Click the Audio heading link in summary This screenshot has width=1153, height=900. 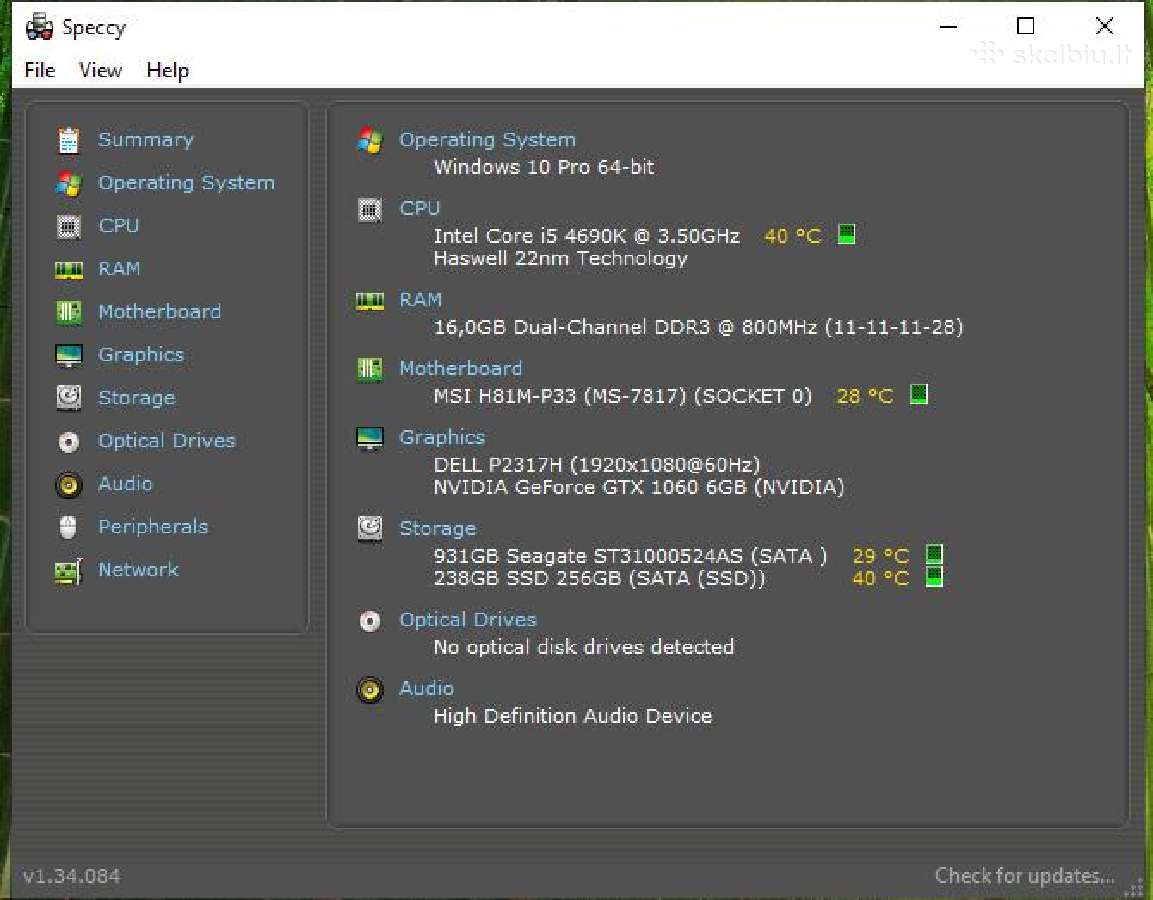click(x=426, y=688)
